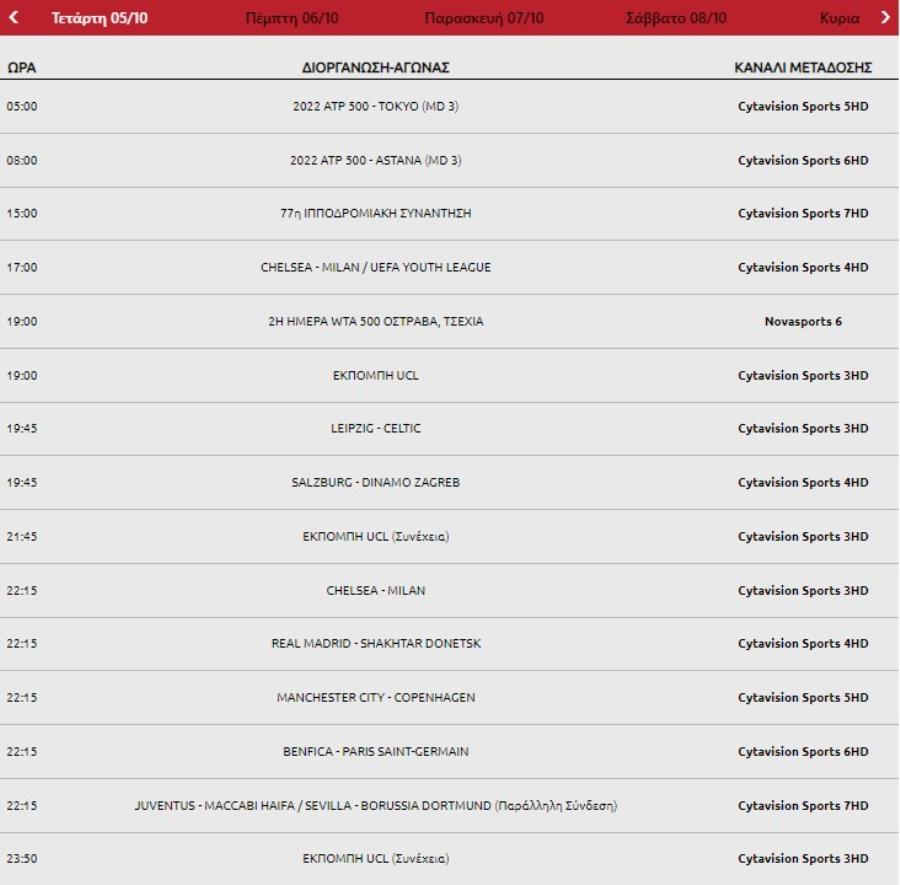Image resolution: width=900 pixels, height=885 pixels.
Task: Click the CHELSEA - MILAN / UEFA YOUTH LEAGUE row
Action: (x=375, y=267)
